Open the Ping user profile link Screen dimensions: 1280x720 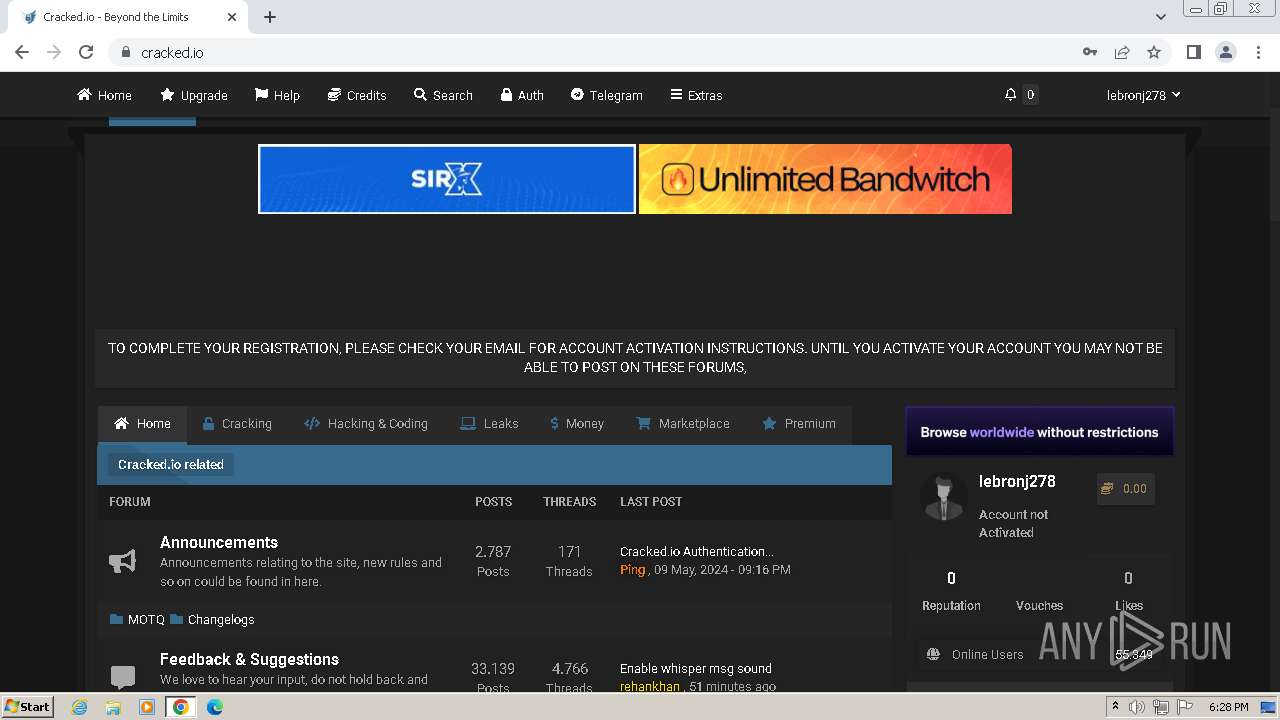(633, 569)
